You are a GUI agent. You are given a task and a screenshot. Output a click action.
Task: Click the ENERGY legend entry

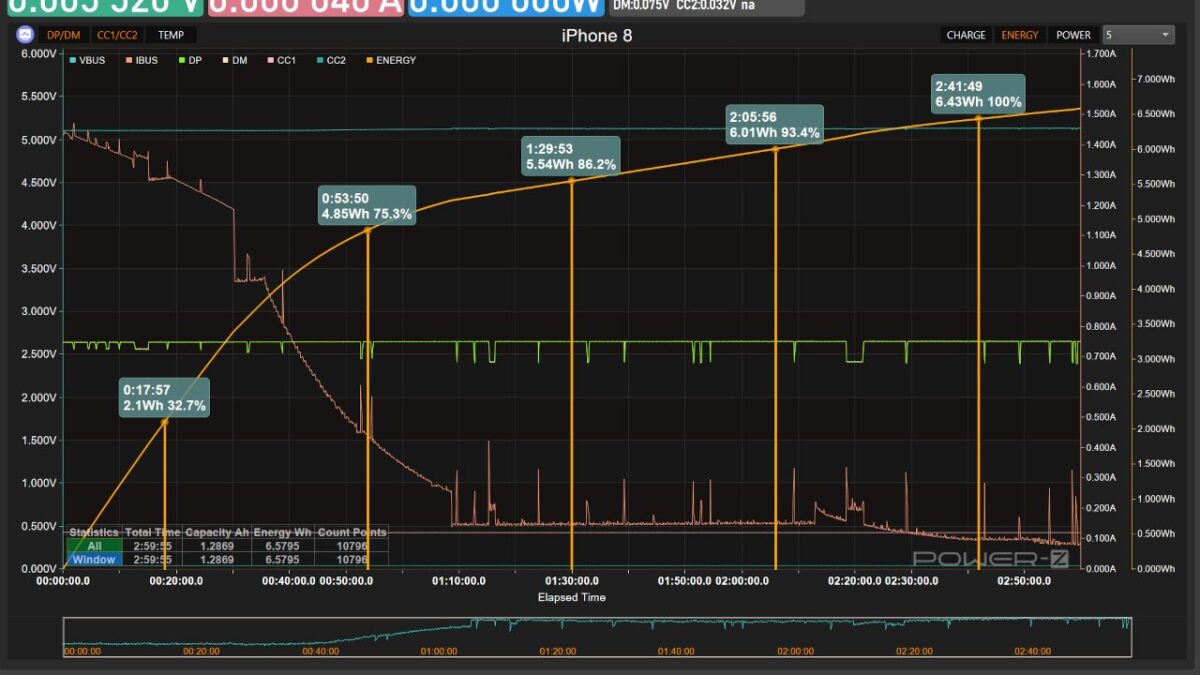pos(389,60)
